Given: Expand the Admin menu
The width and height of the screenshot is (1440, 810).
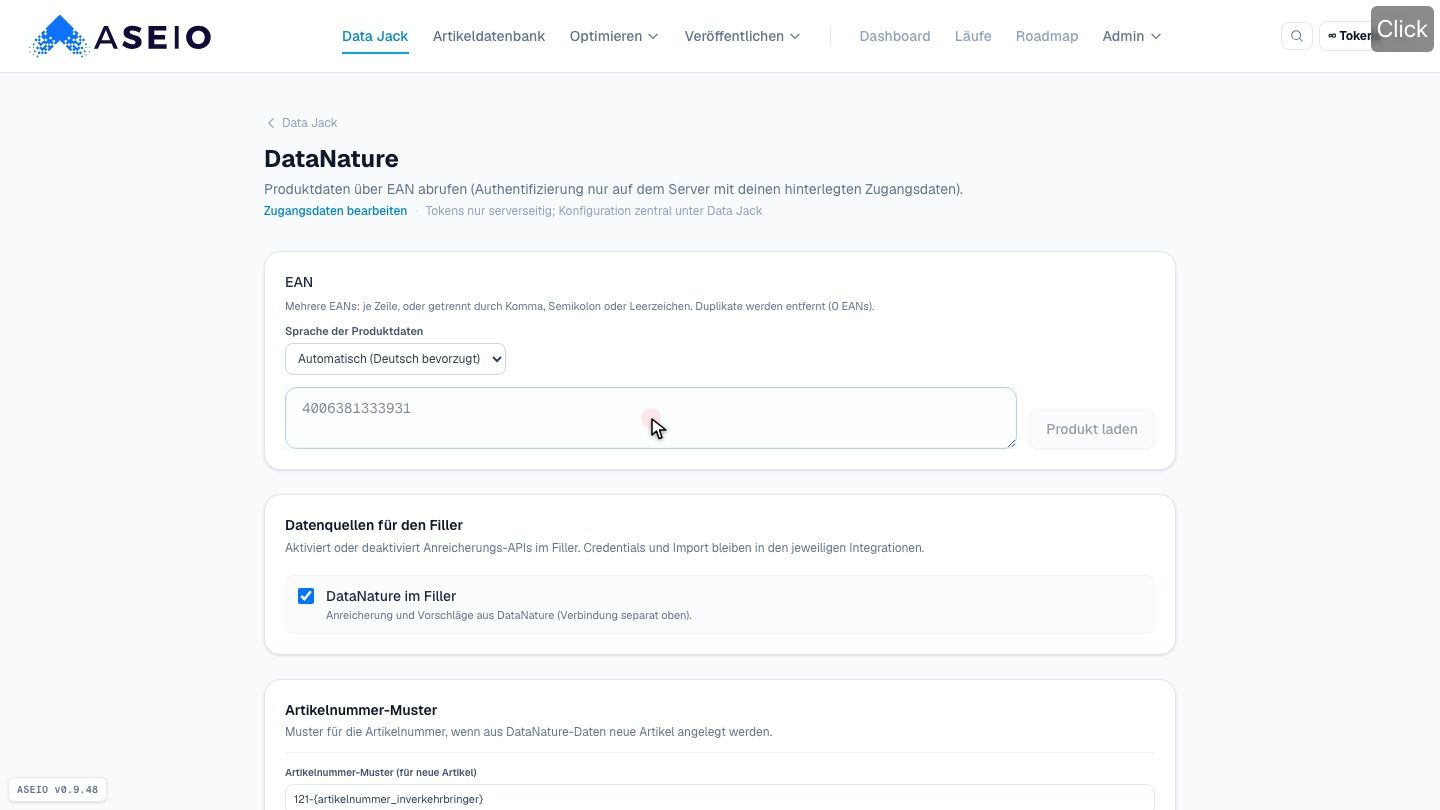Looking at the screenshot, I should pos(1132,36).
